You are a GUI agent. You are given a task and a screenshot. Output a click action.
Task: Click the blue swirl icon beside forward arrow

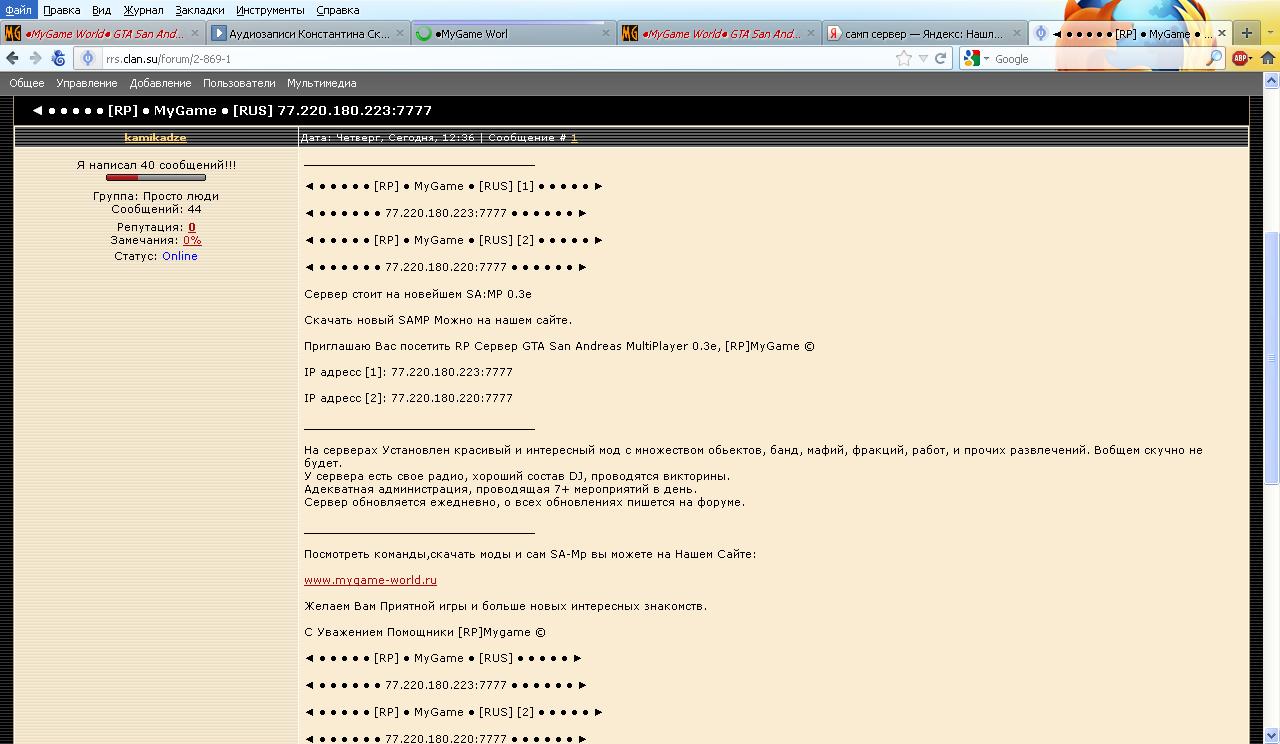(x=58, y=59)
